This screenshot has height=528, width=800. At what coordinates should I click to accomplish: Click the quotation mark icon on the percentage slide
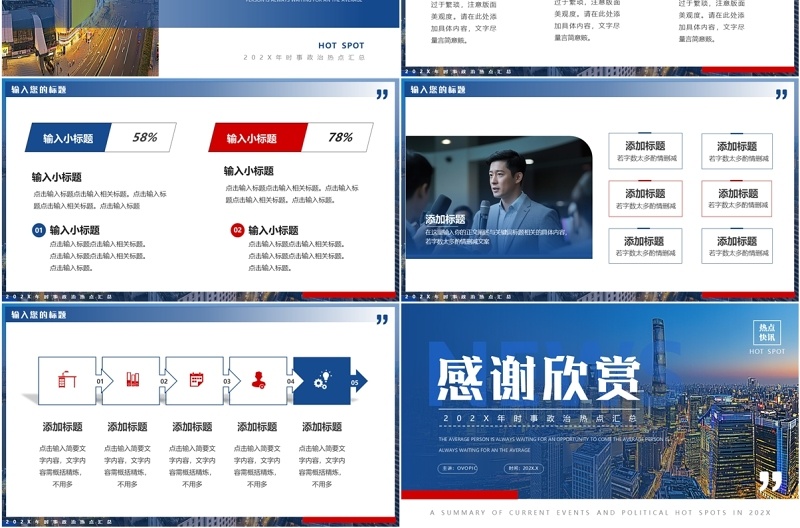pos(382,94)
